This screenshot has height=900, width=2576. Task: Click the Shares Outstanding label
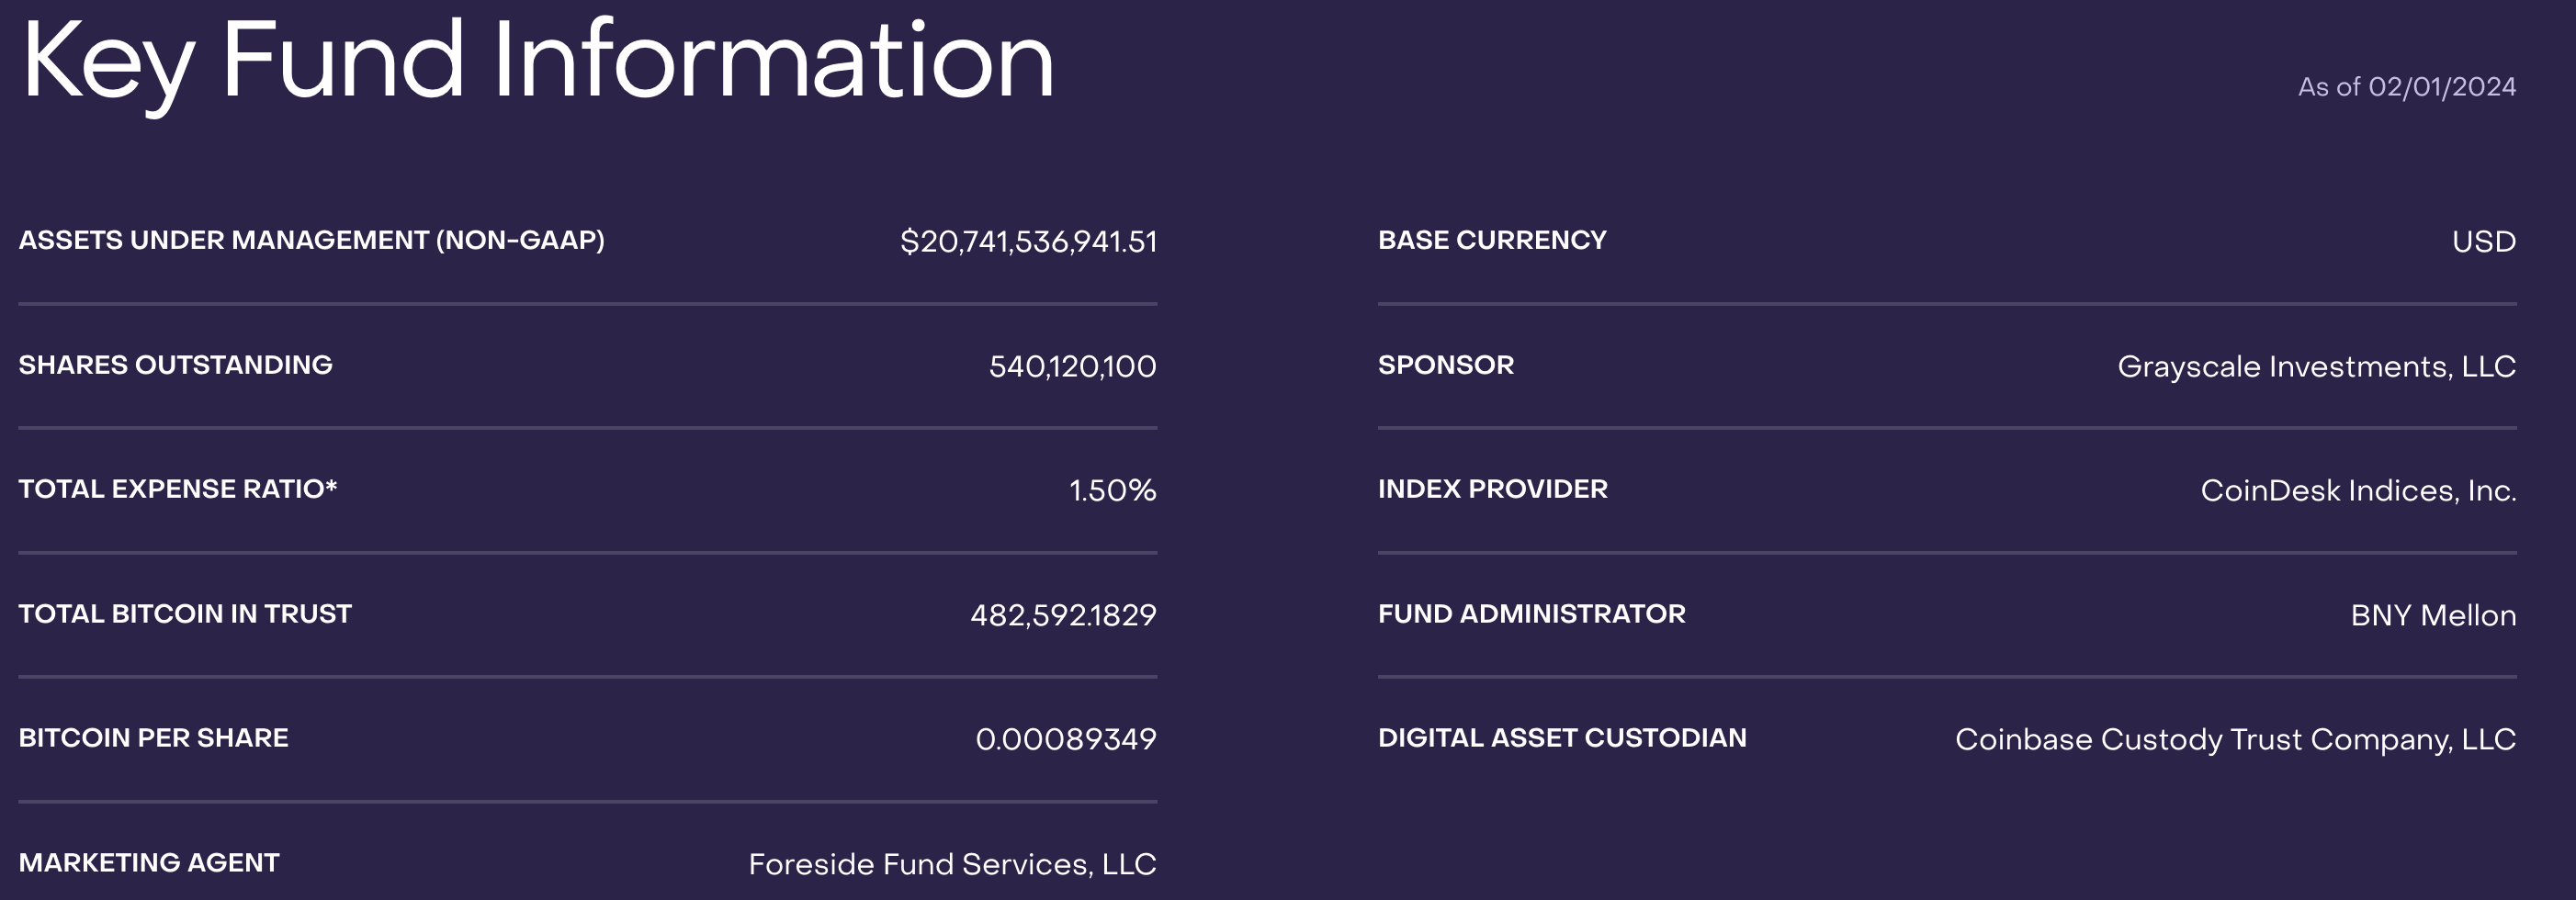(x=175, y=365)
